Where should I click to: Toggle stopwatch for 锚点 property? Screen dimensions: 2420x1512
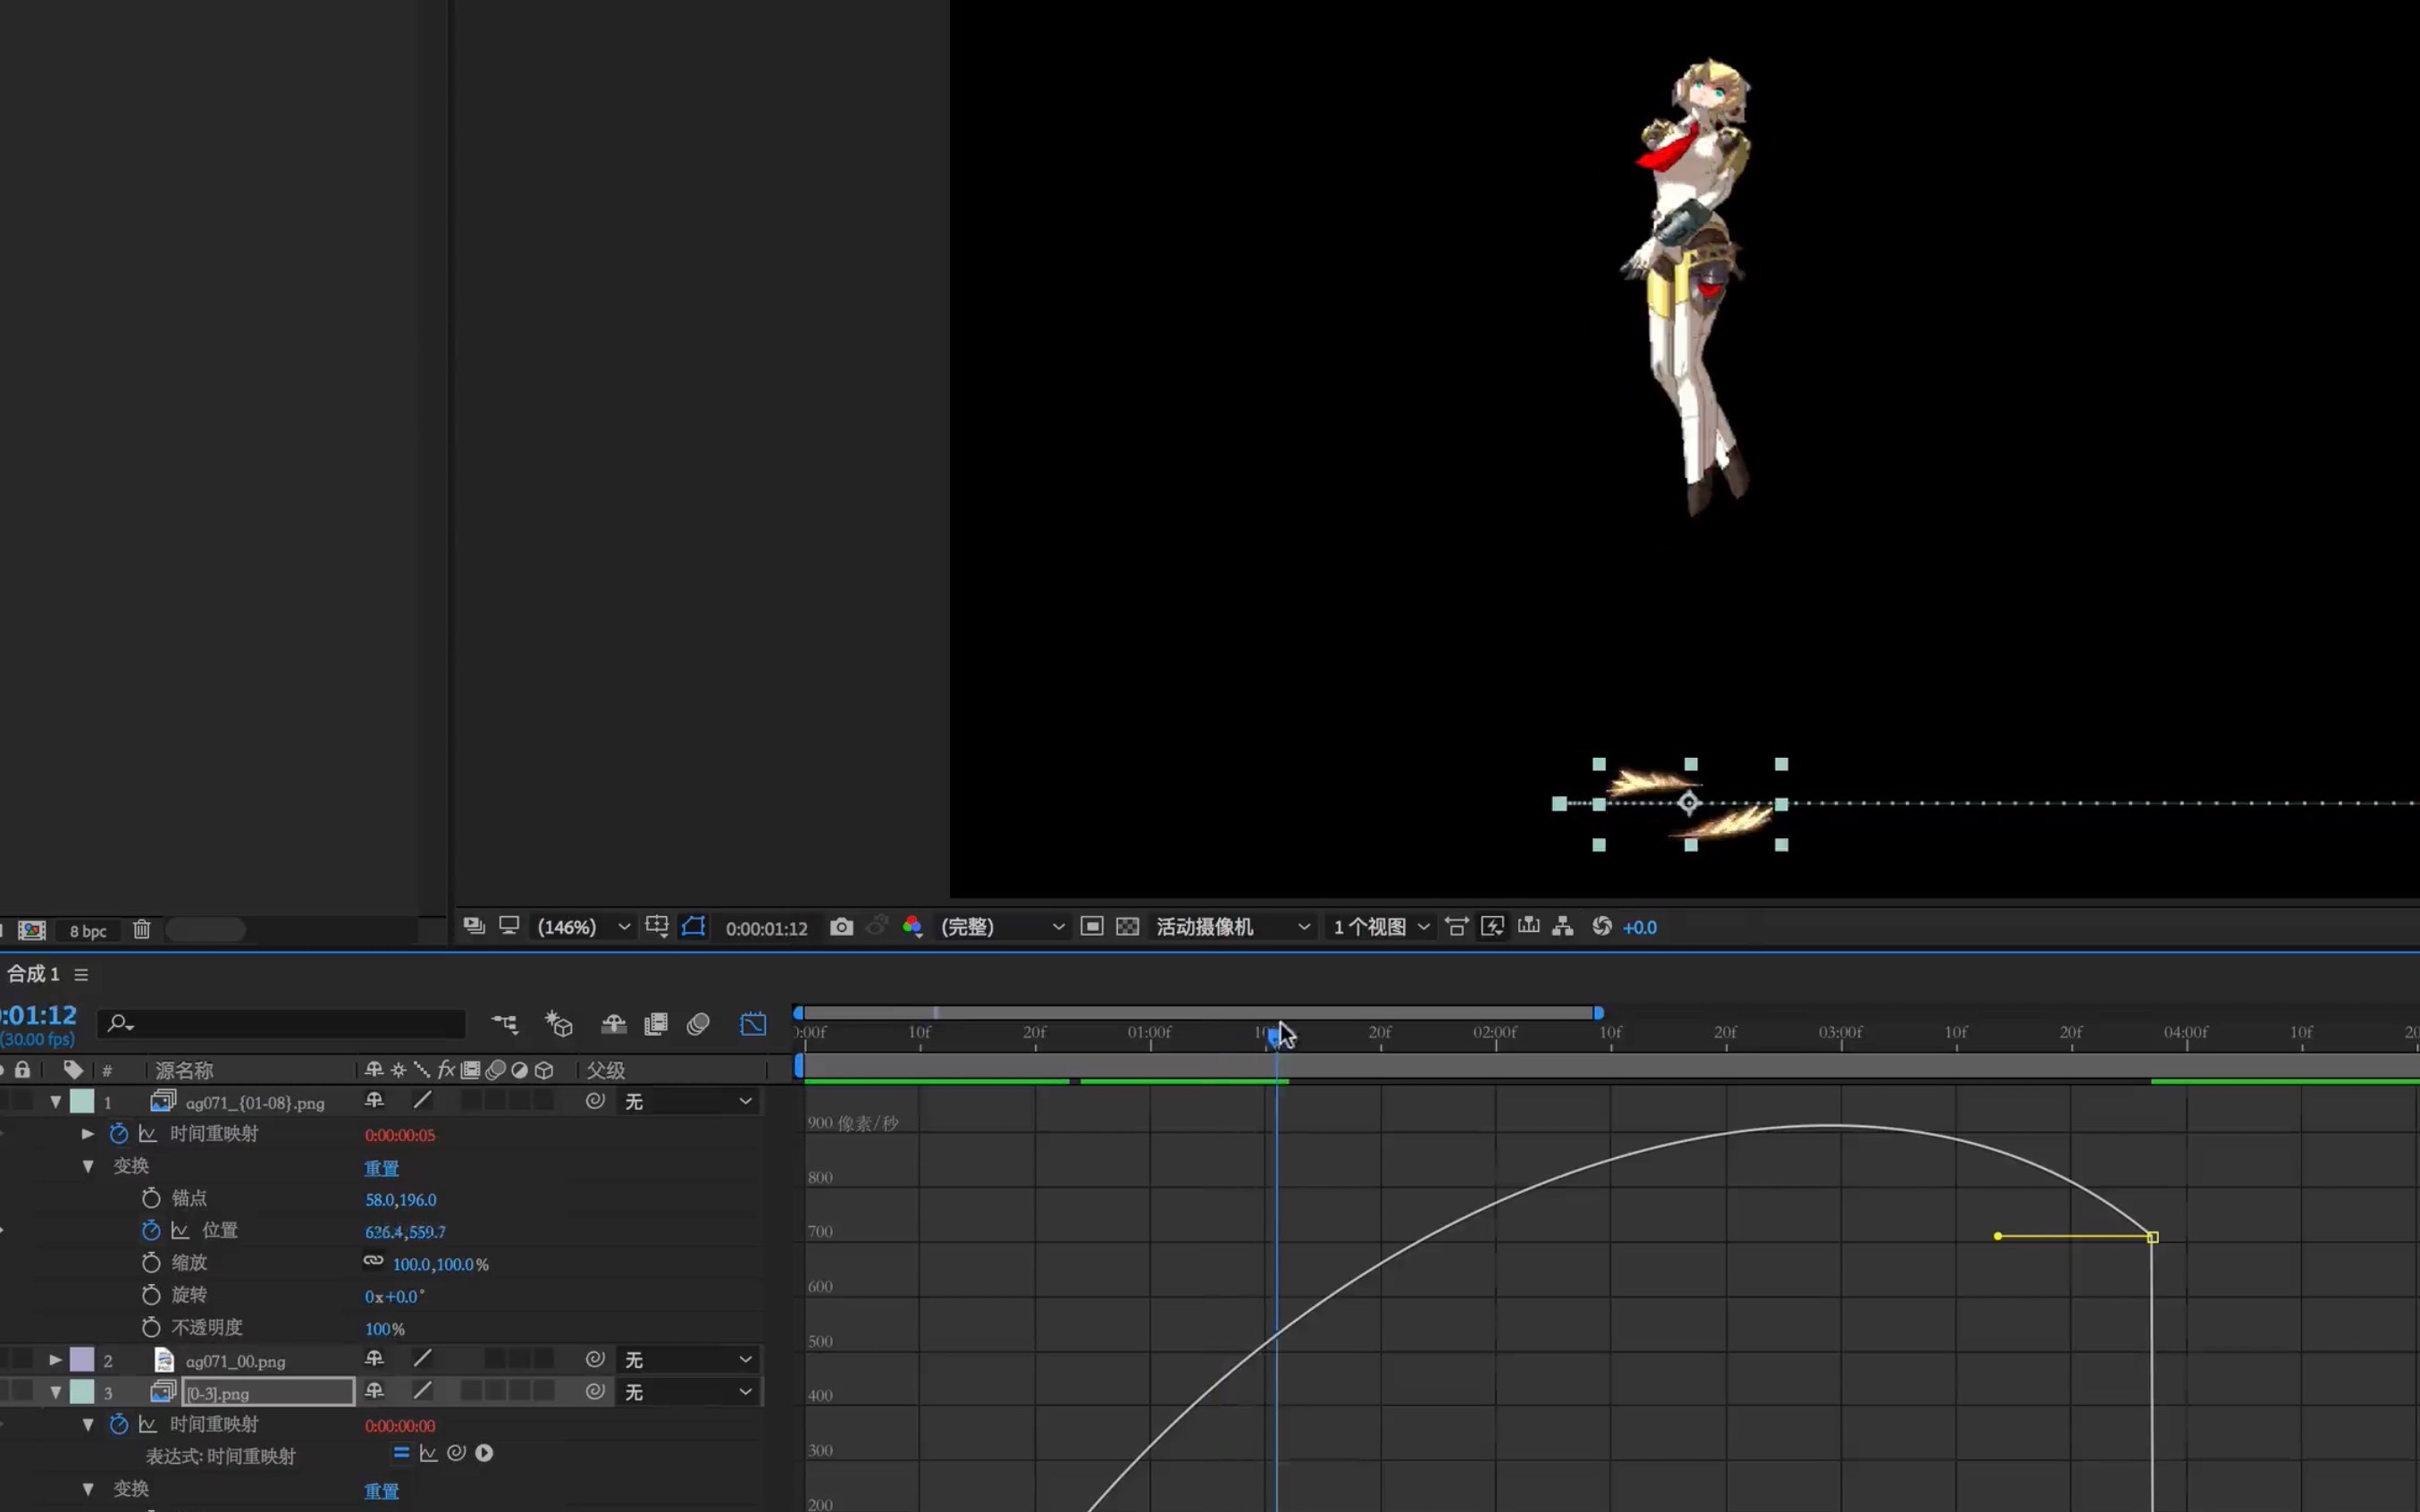pos(151,1198)
